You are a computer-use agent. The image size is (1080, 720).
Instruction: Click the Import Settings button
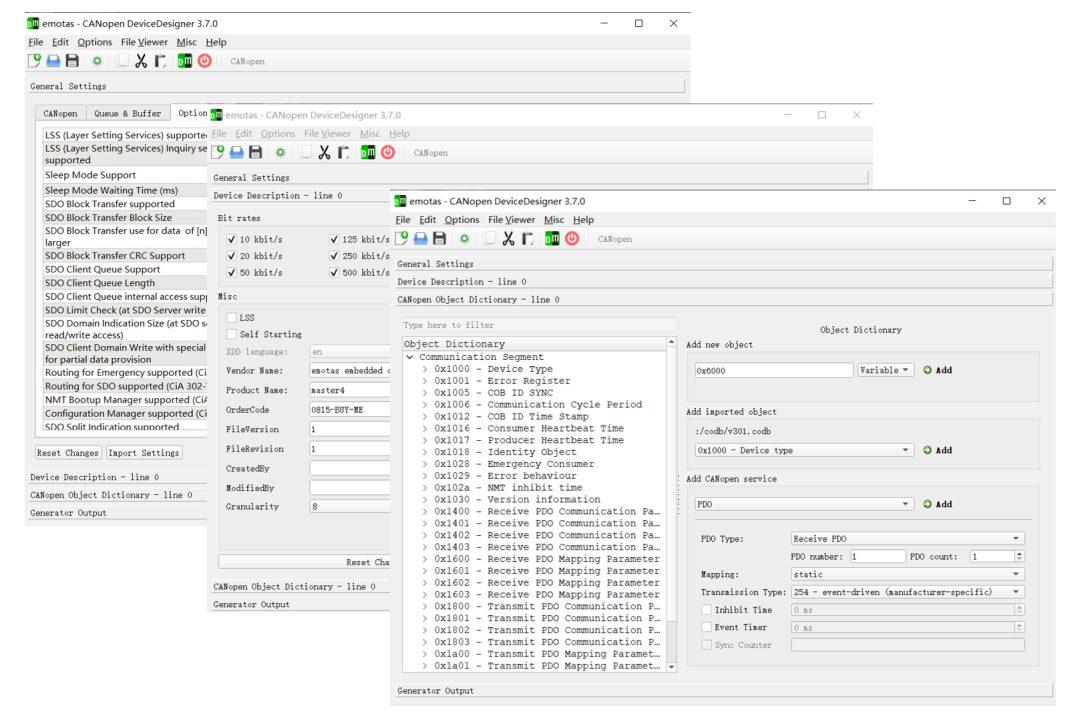pos(145,453)
